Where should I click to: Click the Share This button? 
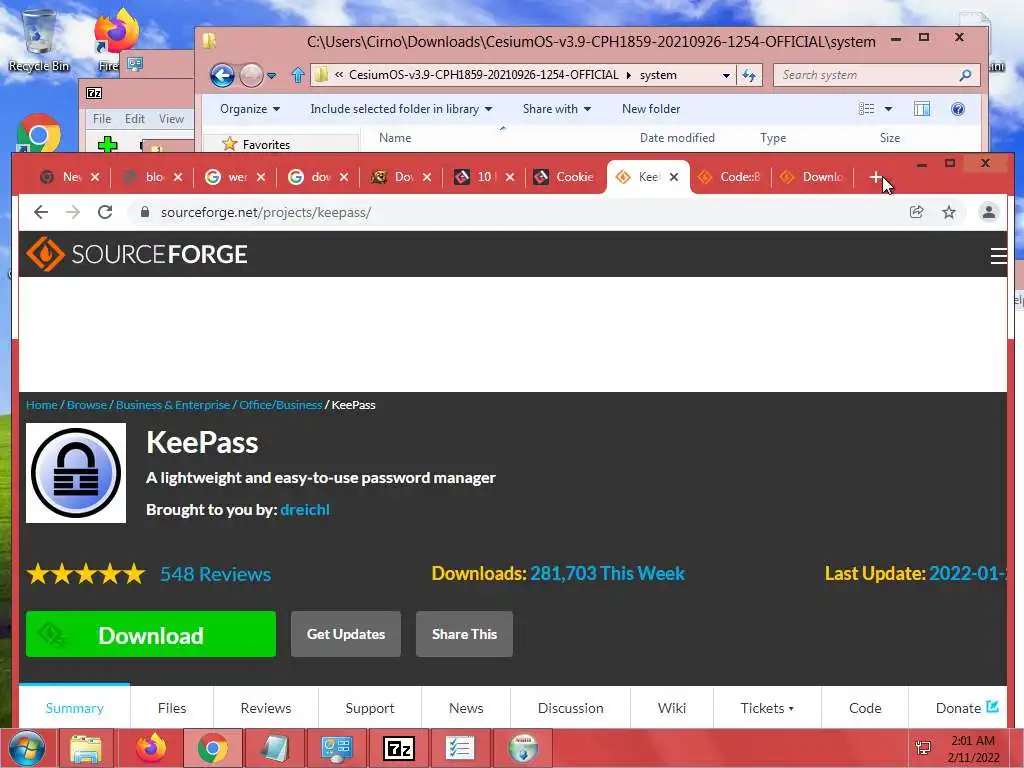(464, 634)
